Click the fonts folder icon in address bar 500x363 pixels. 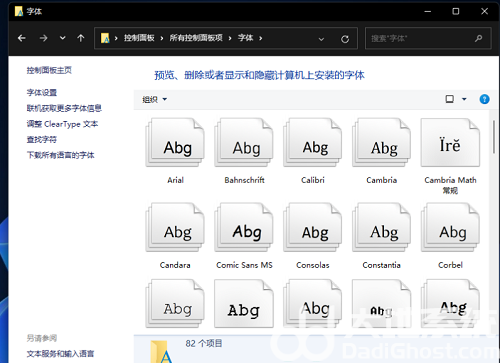[x=105, y=38]
